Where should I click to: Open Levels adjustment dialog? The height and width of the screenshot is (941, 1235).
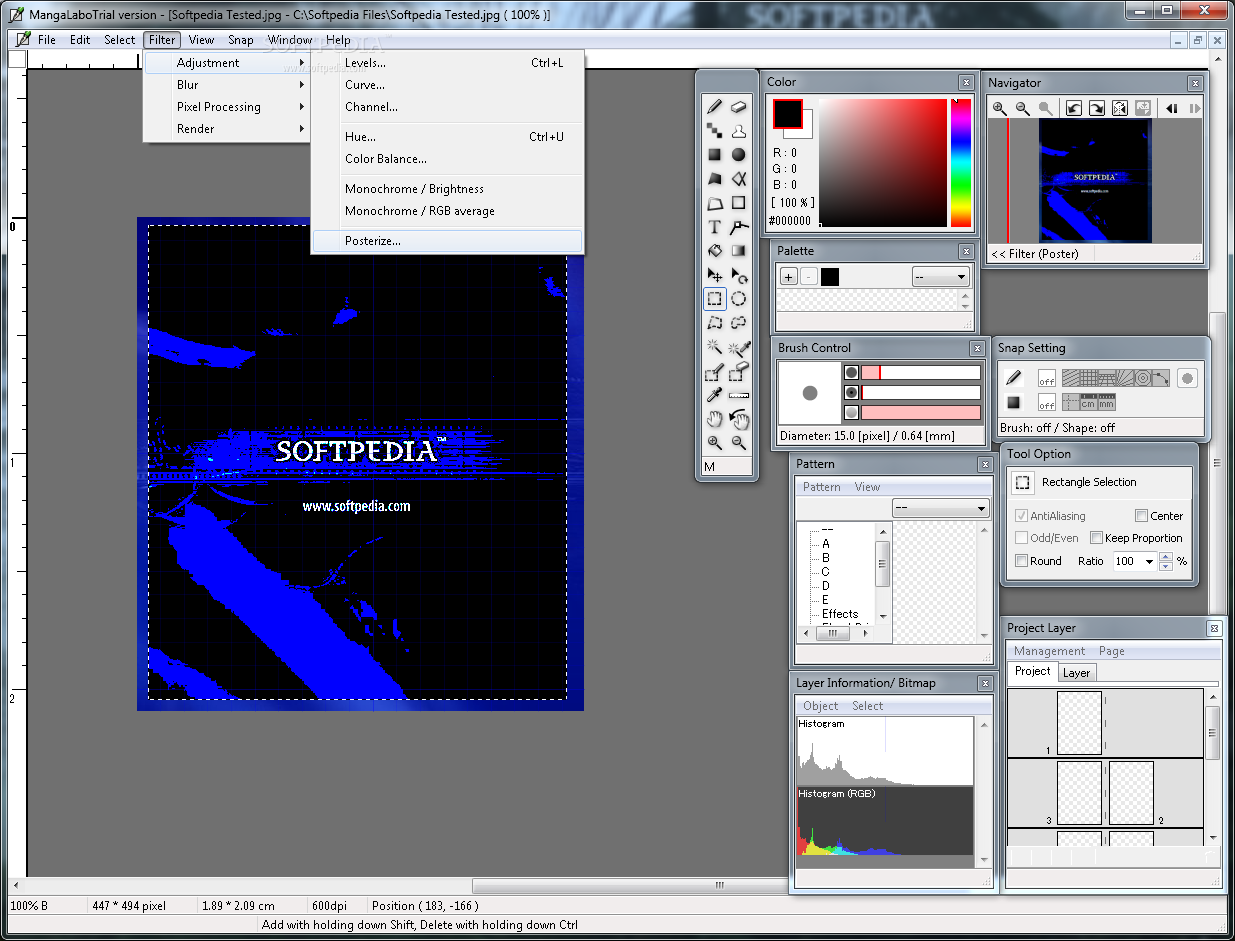coord(447,63)
